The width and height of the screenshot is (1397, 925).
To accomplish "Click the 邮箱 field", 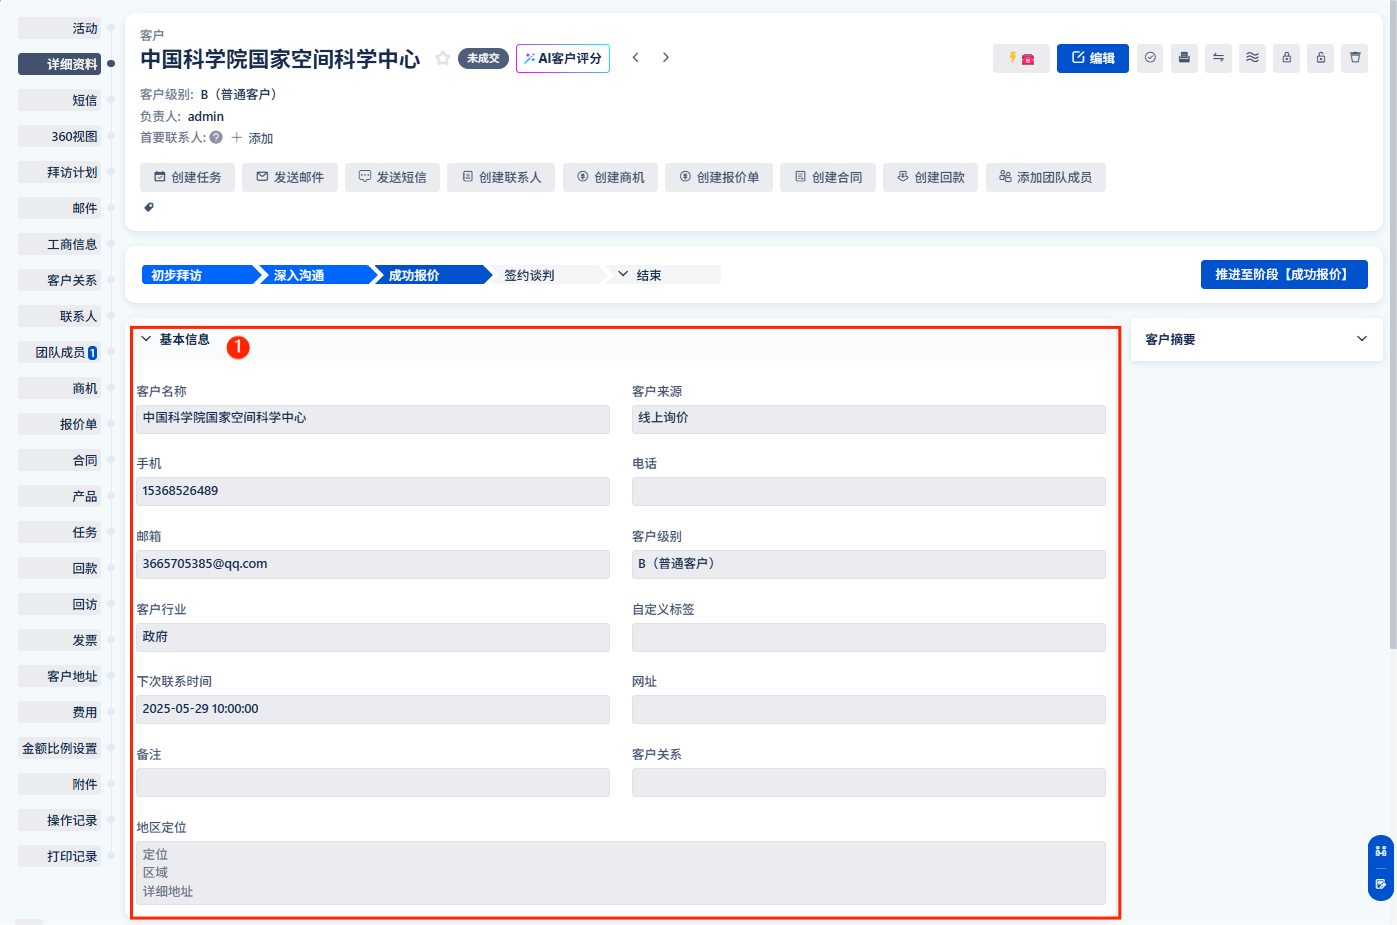I will pyautogui.click(x=373, y=564).
